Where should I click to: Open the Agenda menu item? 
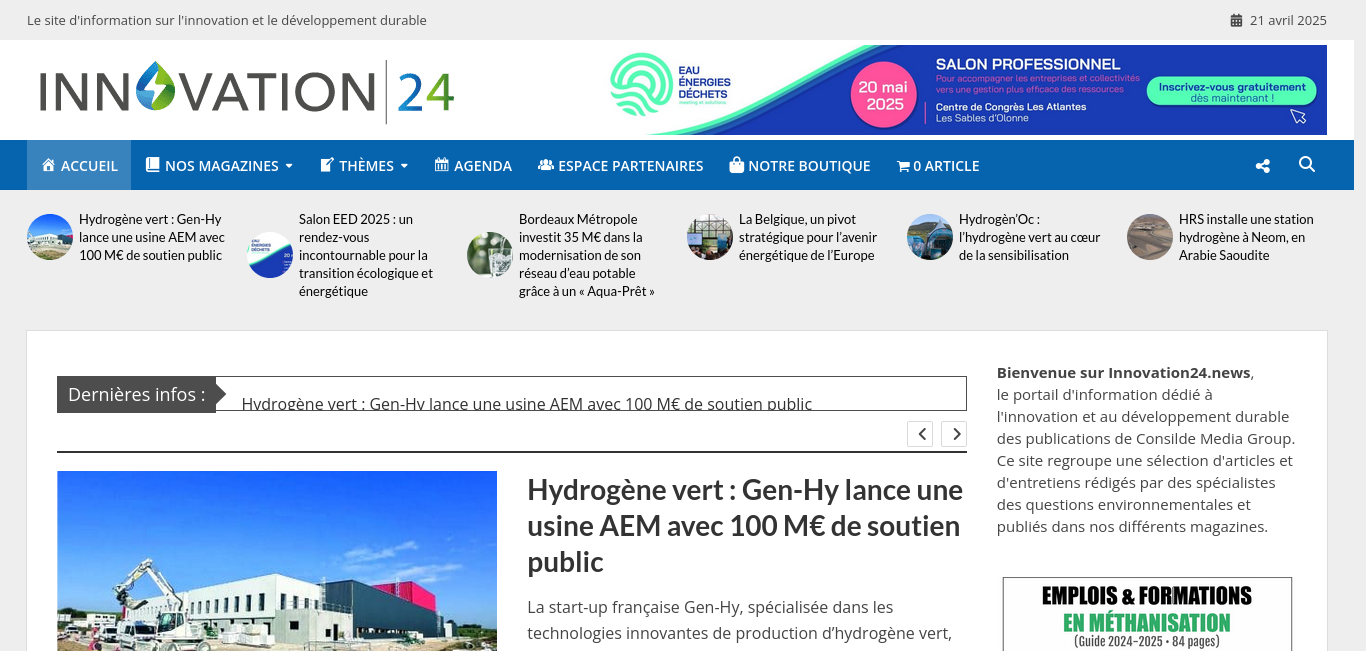[x=473, y=165]
